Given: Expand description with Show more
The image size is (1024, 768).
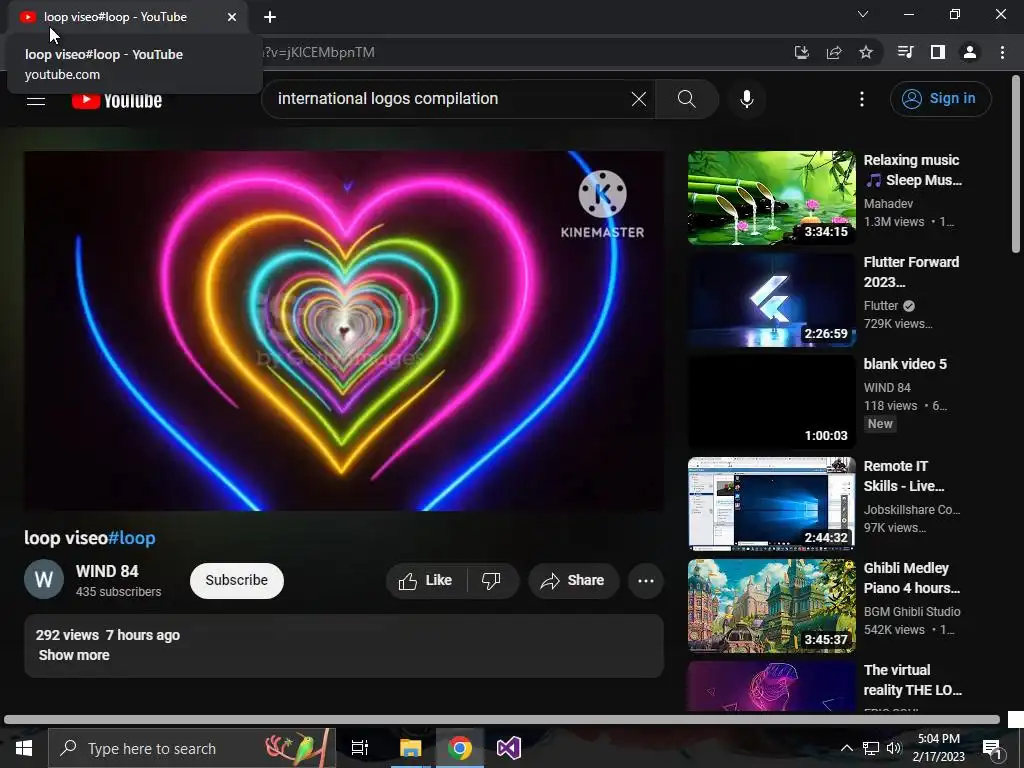Looking at the screenshot, I should [74, 655].
